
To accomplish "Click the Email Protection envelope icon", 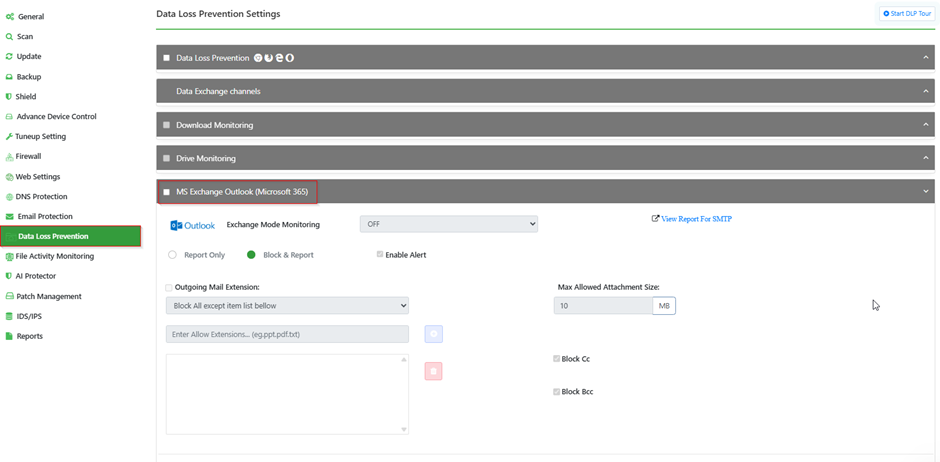I will point(9,216).
